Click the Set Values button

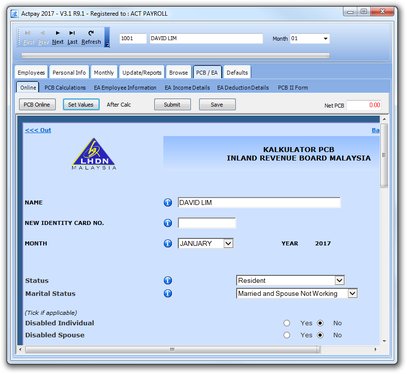(x=81, y=105)
